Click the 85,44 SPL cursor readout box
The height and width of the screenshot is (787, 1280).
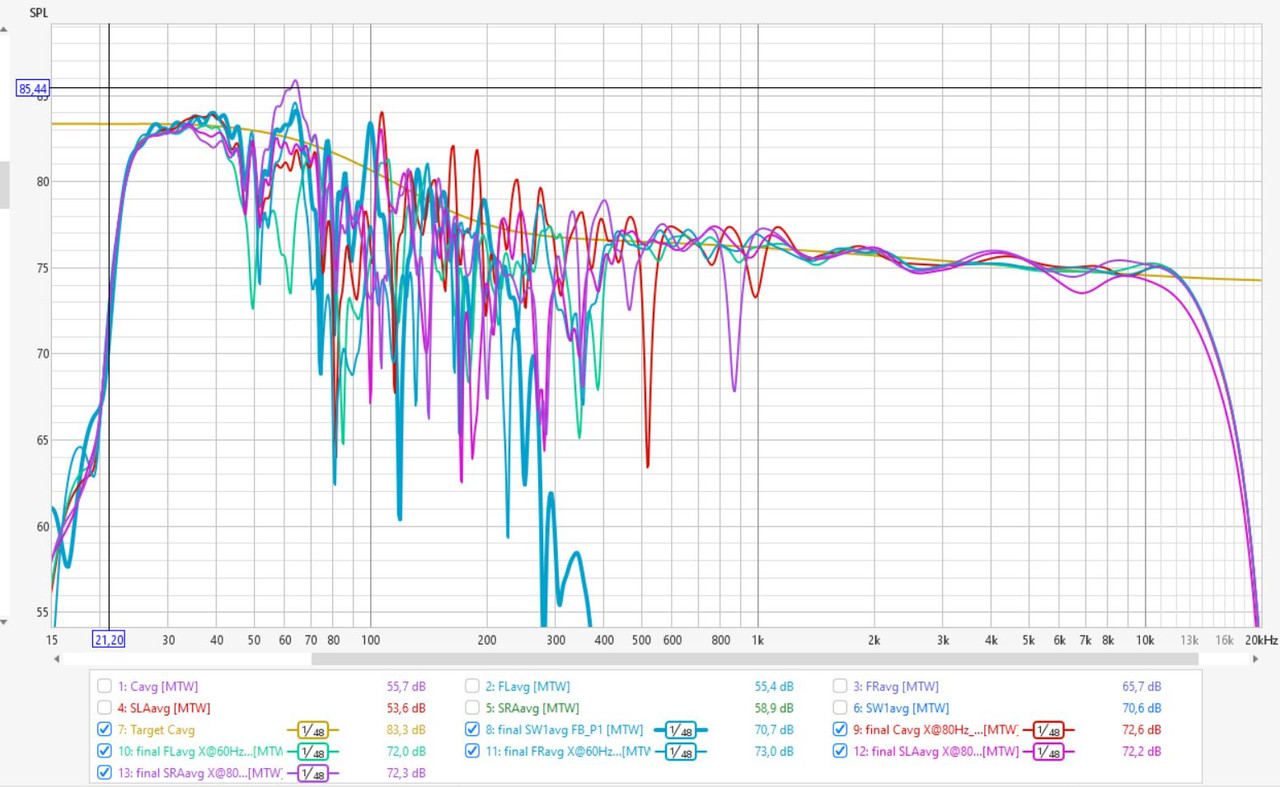(33, 88)
